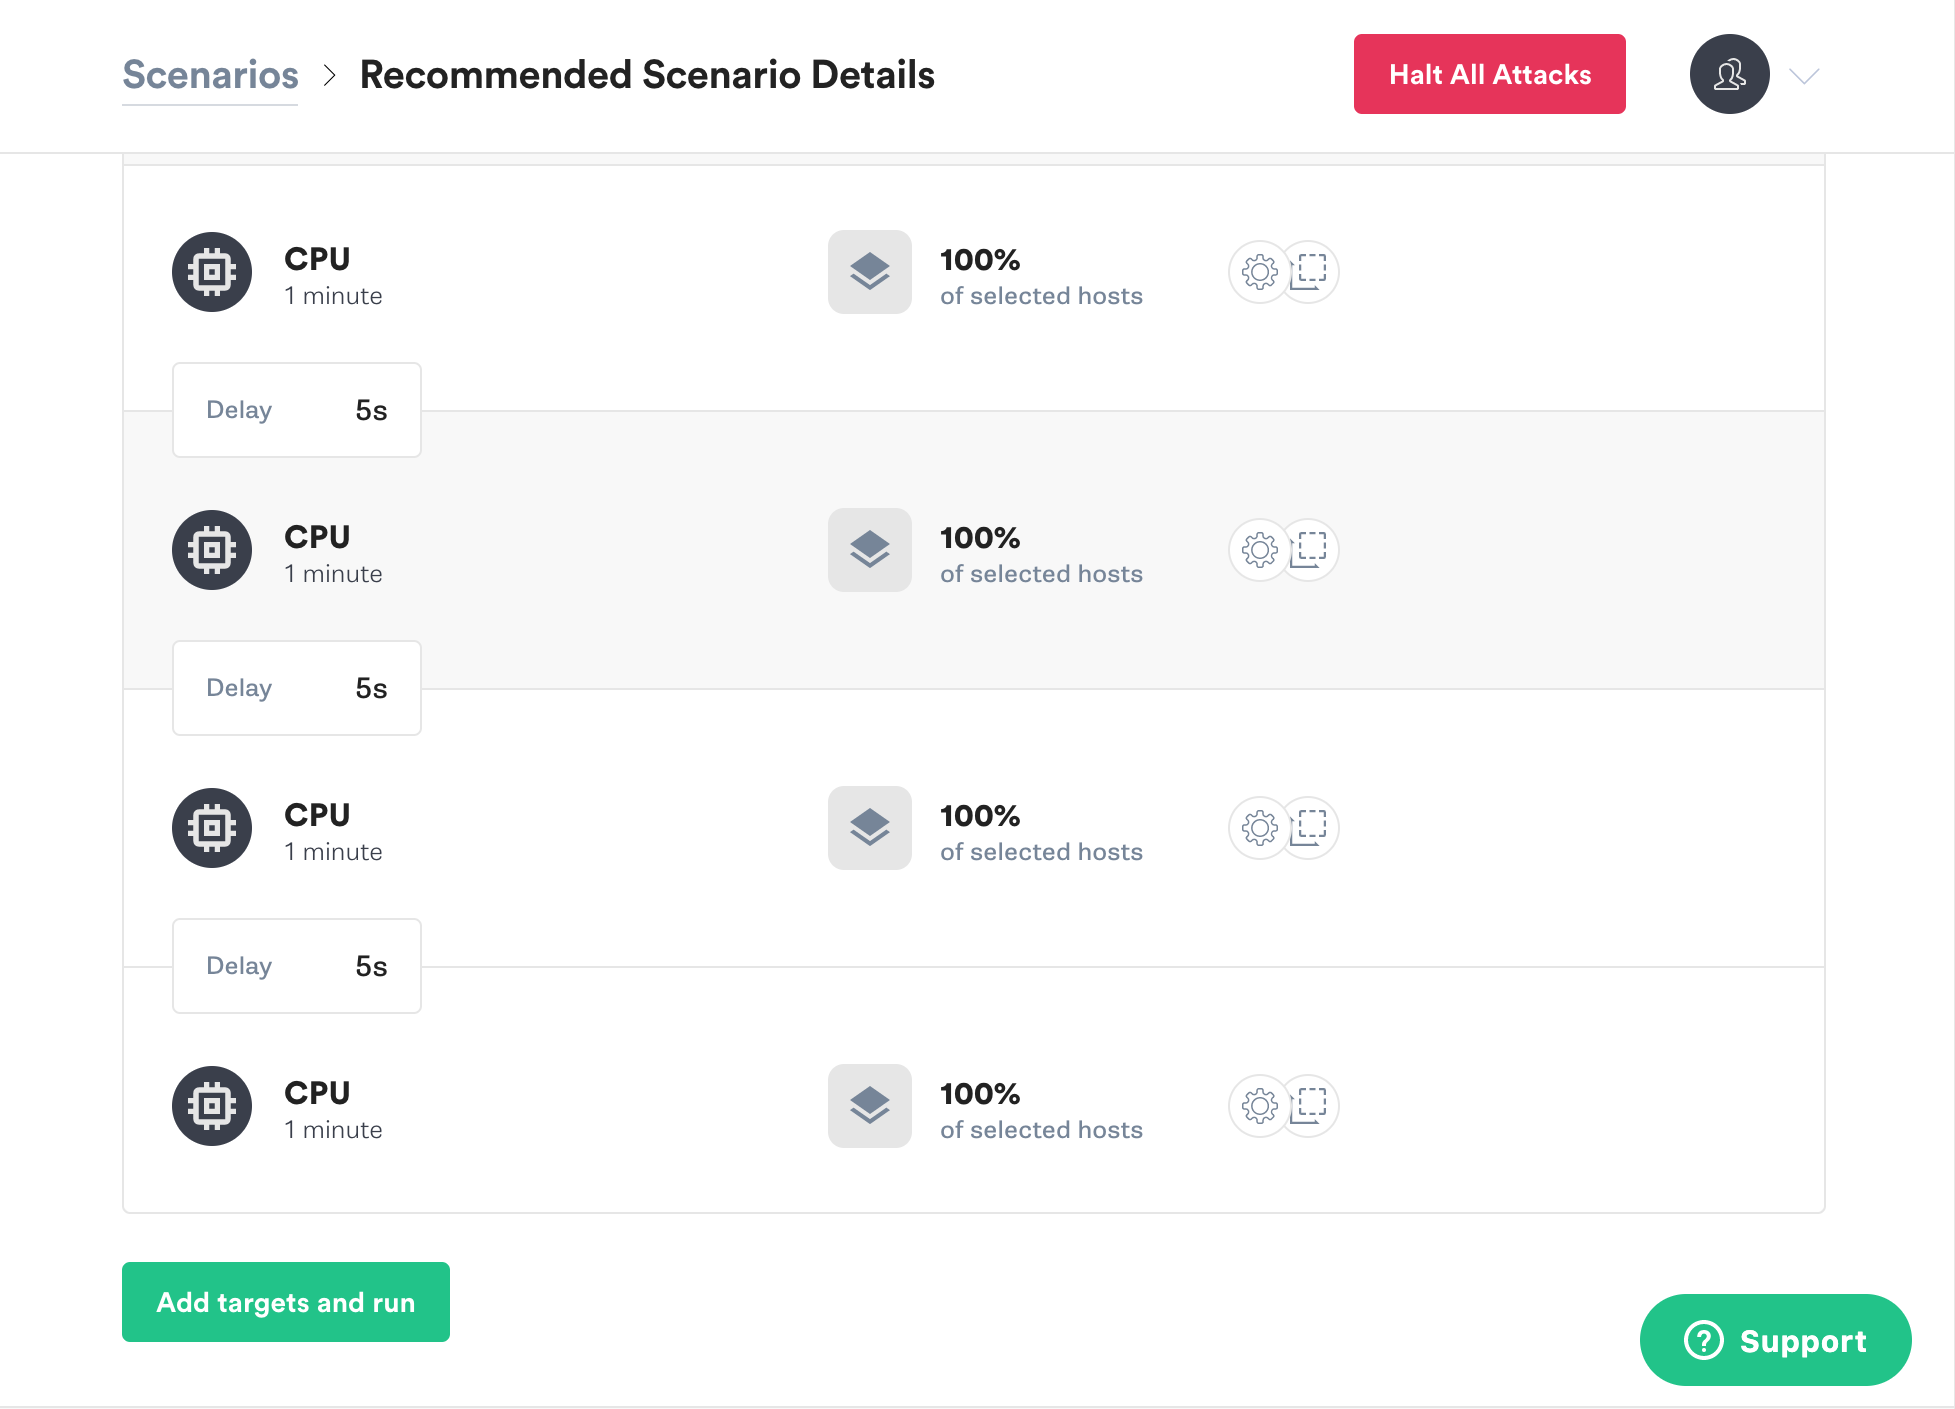Screen dimensions: 1955x1409
Task: Click '1 minute' under the second CPU
Action: [x=333, y=574]
